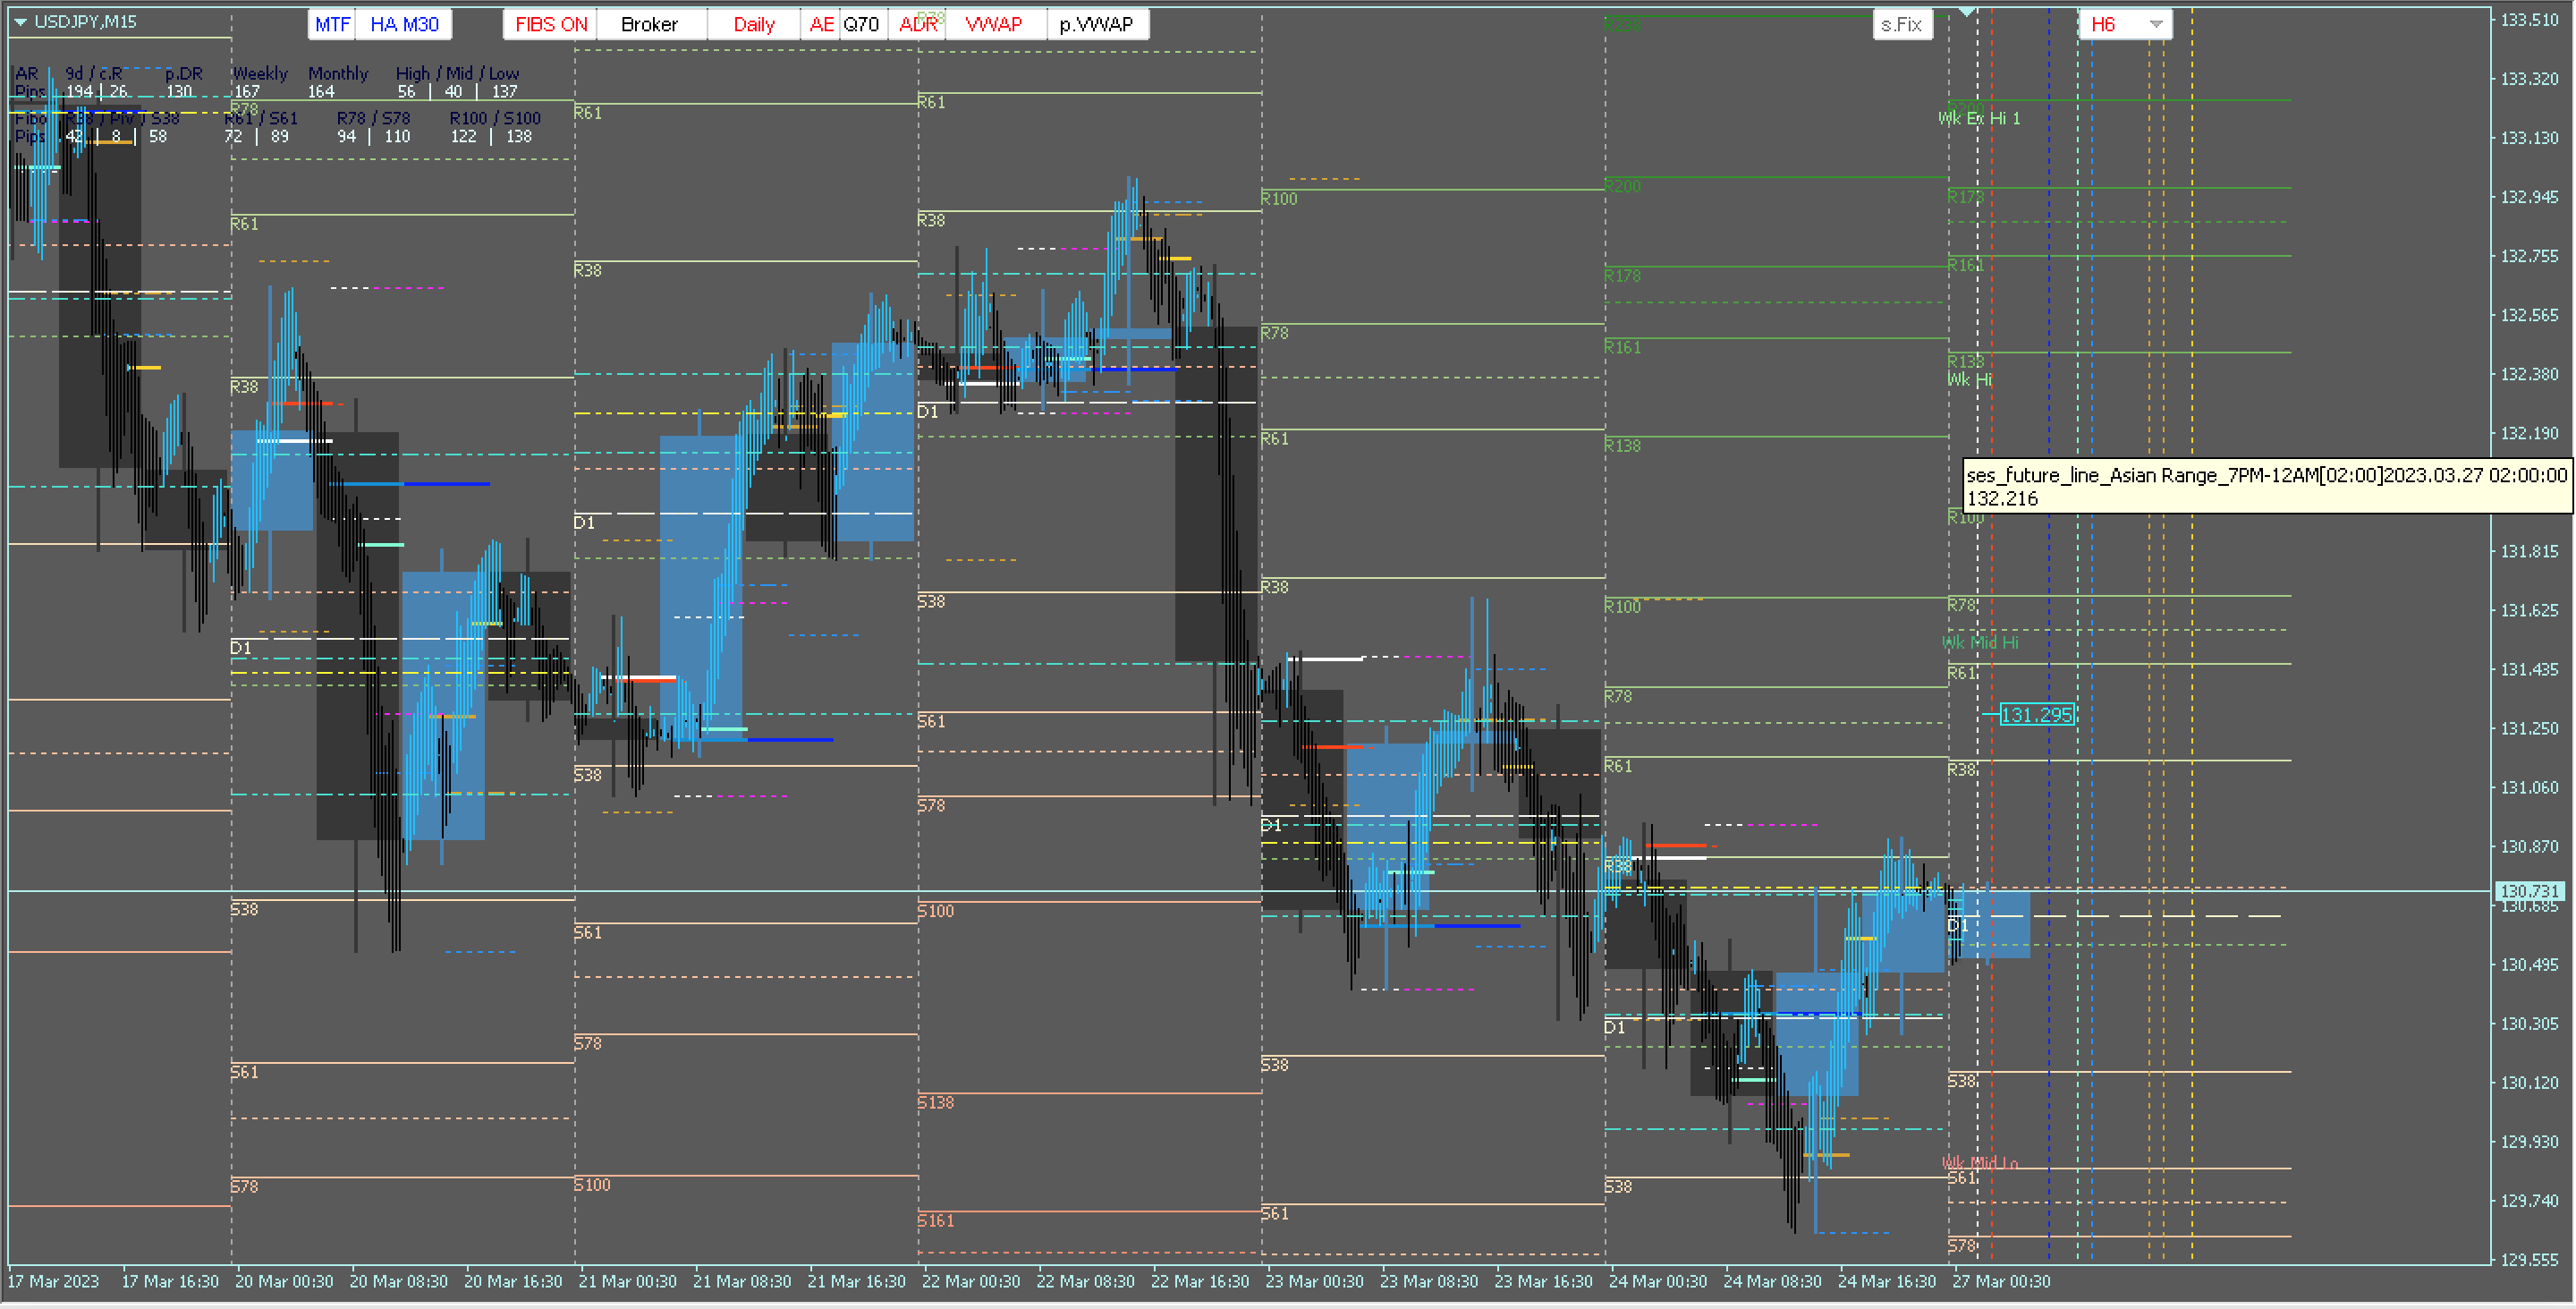Toggle the AE button

821,24
